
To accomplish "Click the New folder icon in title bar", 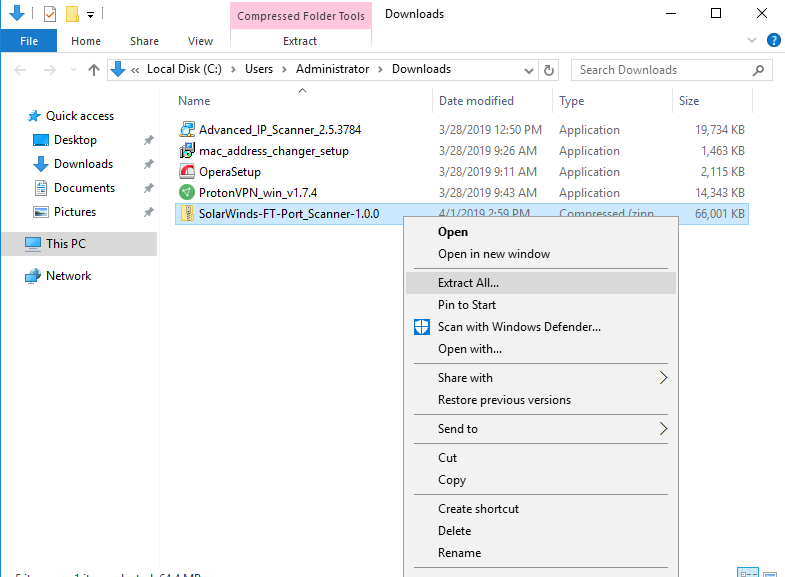I will tap(73, 14).
